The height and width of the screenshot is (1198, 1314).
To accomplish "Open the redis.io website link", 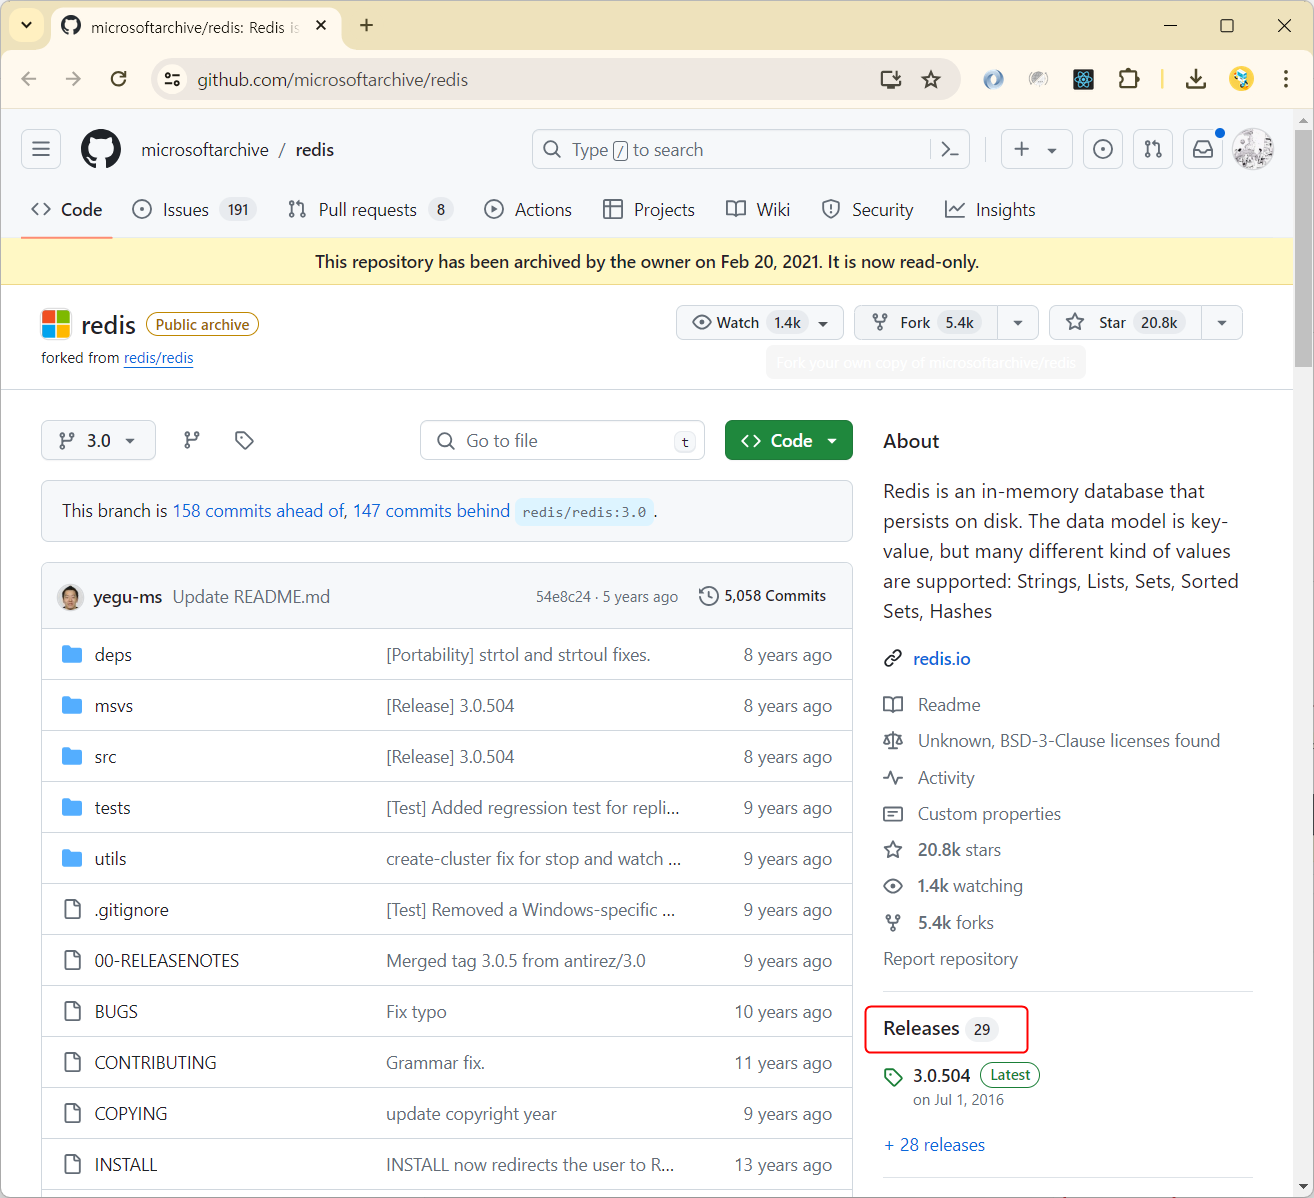I will click(941, 659).
